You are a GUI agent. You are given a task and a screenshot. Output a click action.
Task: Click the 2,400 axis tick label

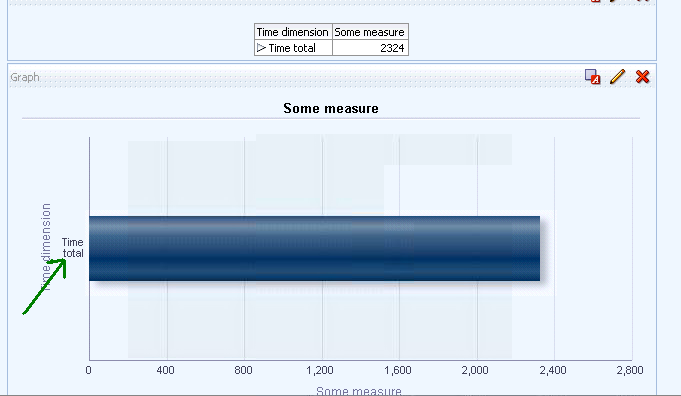553,370
